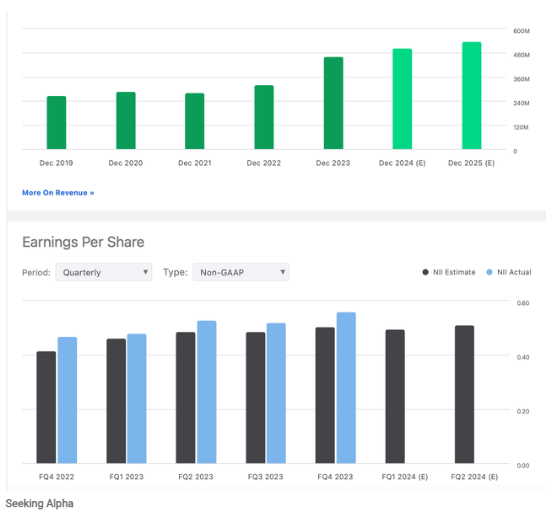Select the Dec 2020 revenue bar
The image size is (554, 515).
pos(126,120)
